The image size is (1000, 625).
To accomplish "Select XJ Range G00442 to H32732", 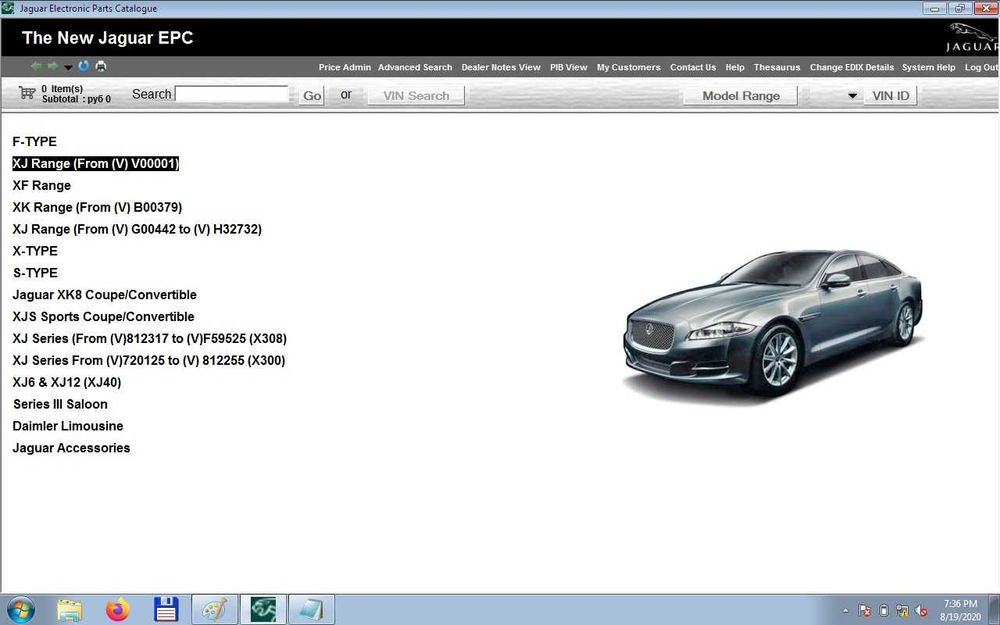I will tap(137, 229).
